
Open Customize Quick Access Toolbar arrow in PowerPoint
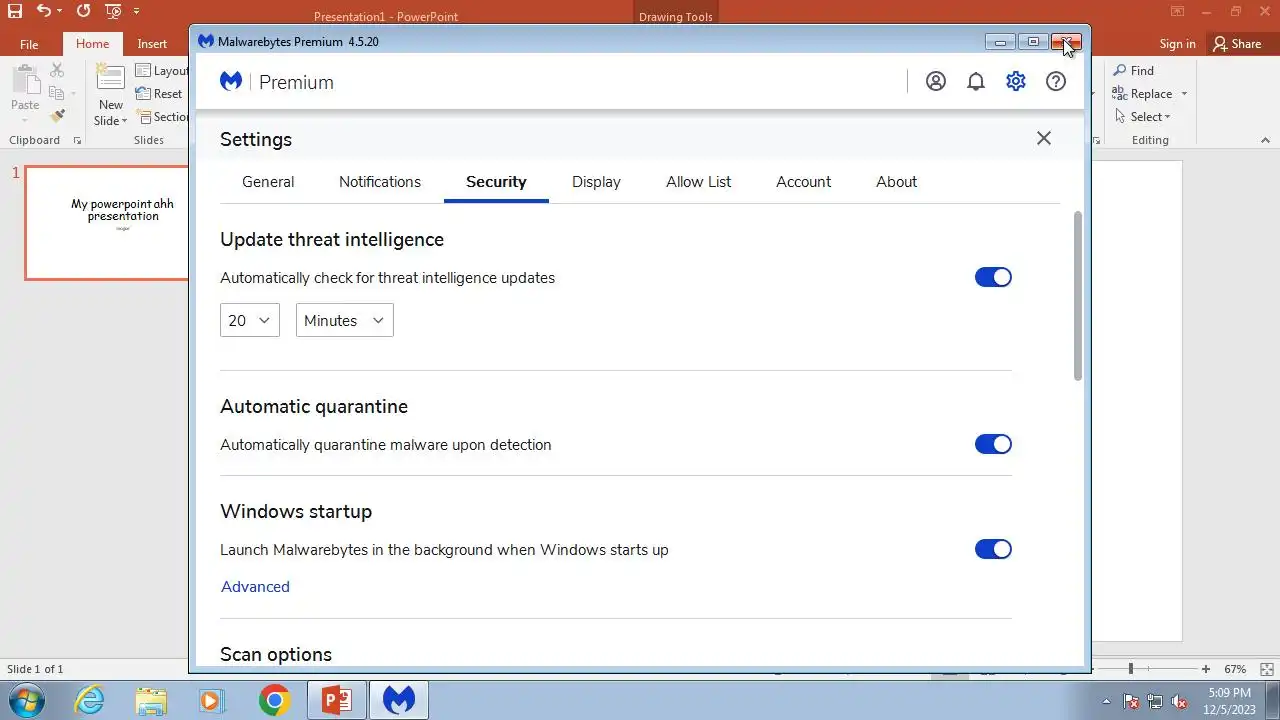tap(137, 12)
